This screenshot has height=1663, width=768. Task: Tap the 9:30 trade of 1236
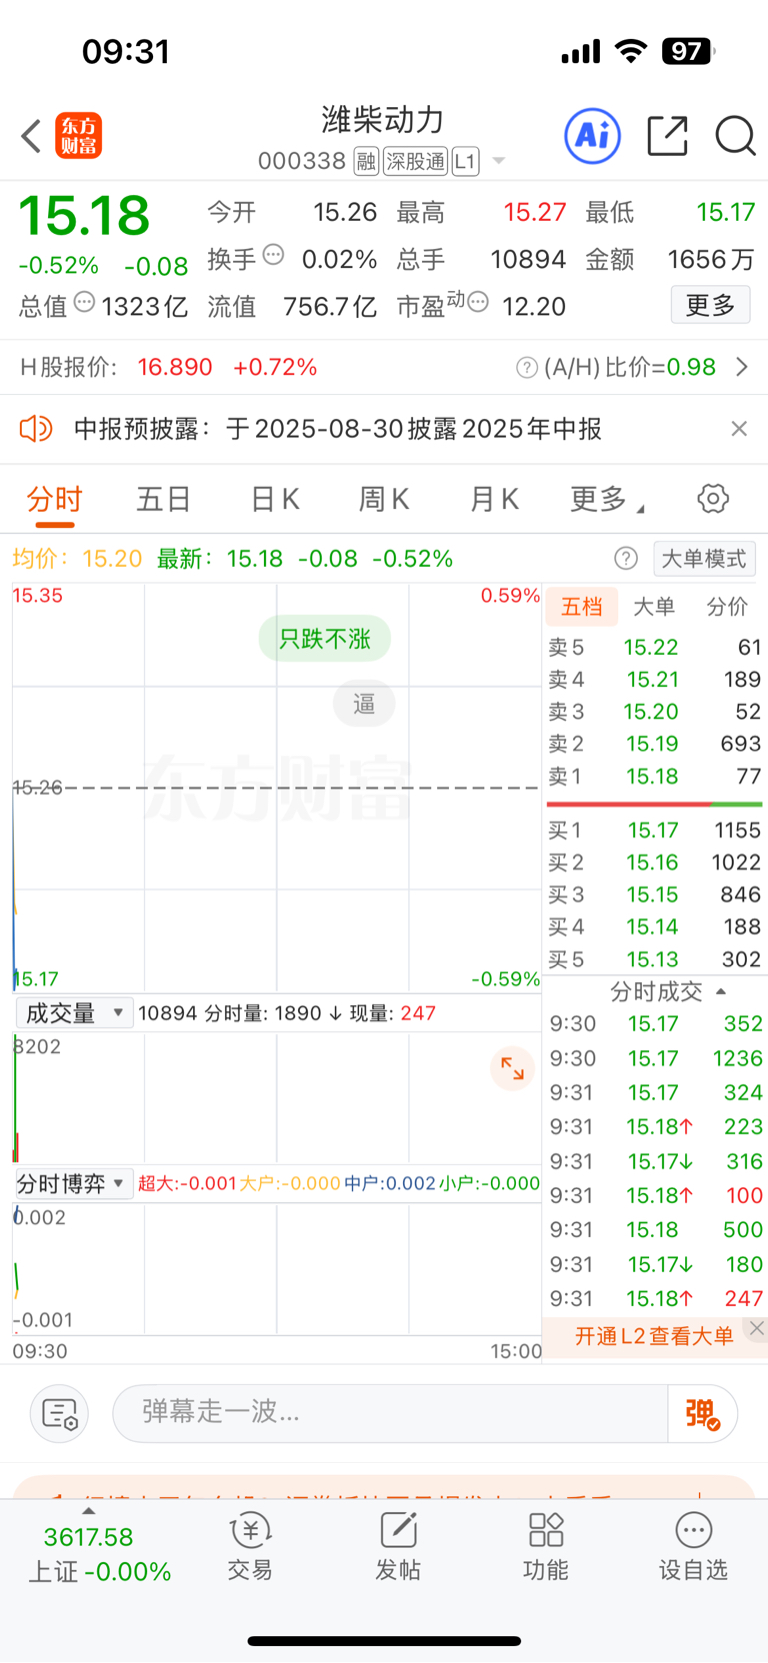[x=656, y=1058]
